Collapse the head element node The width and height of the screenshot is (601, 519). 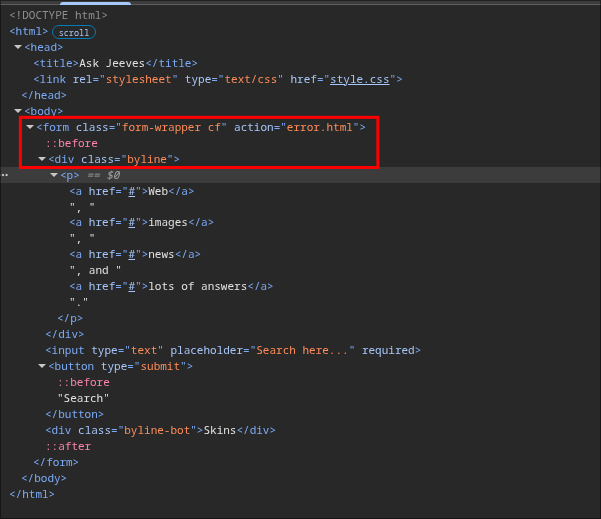[x=18, y=47]
